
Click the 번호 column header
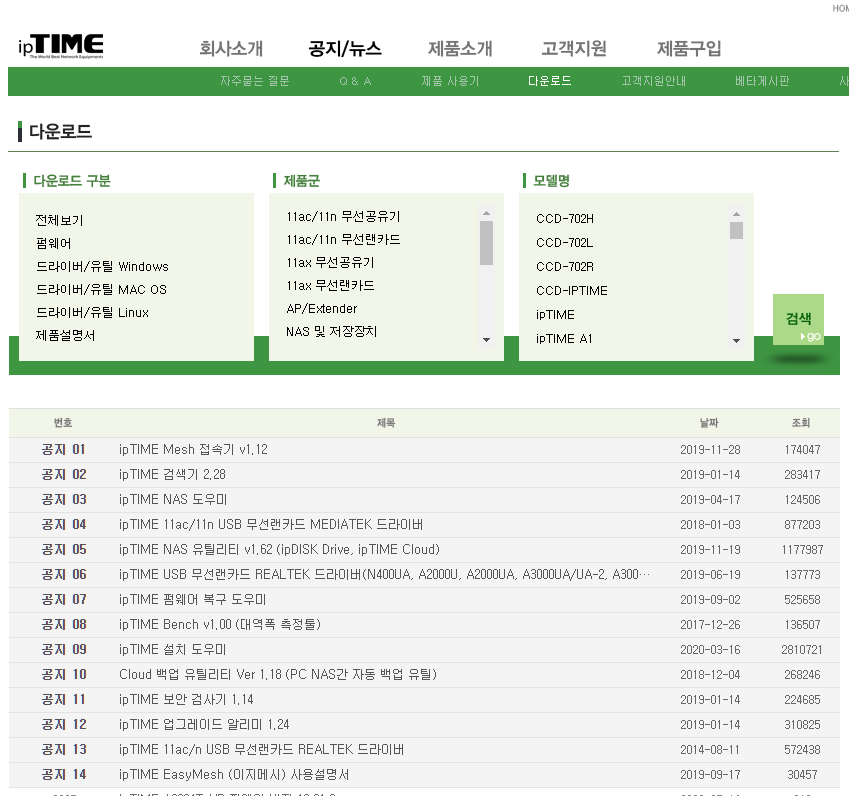[63, 423]
